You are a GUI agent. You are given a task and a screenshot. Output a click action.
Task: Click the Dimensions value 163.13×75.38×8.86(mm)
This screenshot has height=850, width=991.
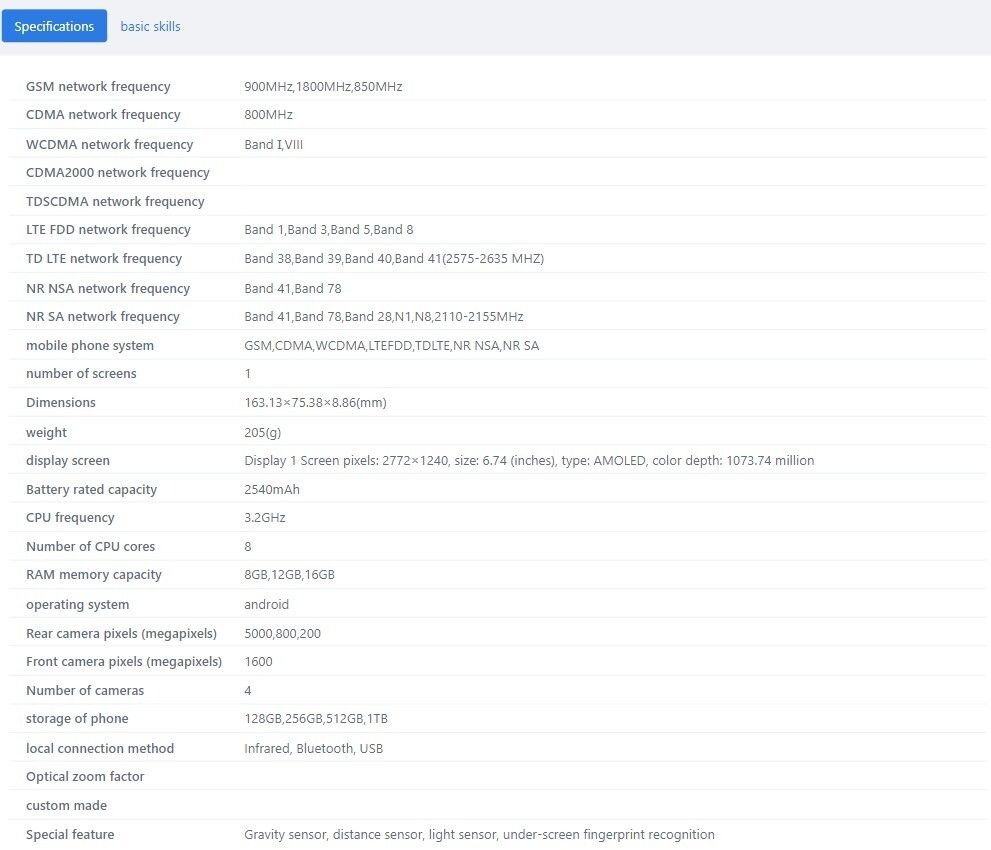coord(315,403)
